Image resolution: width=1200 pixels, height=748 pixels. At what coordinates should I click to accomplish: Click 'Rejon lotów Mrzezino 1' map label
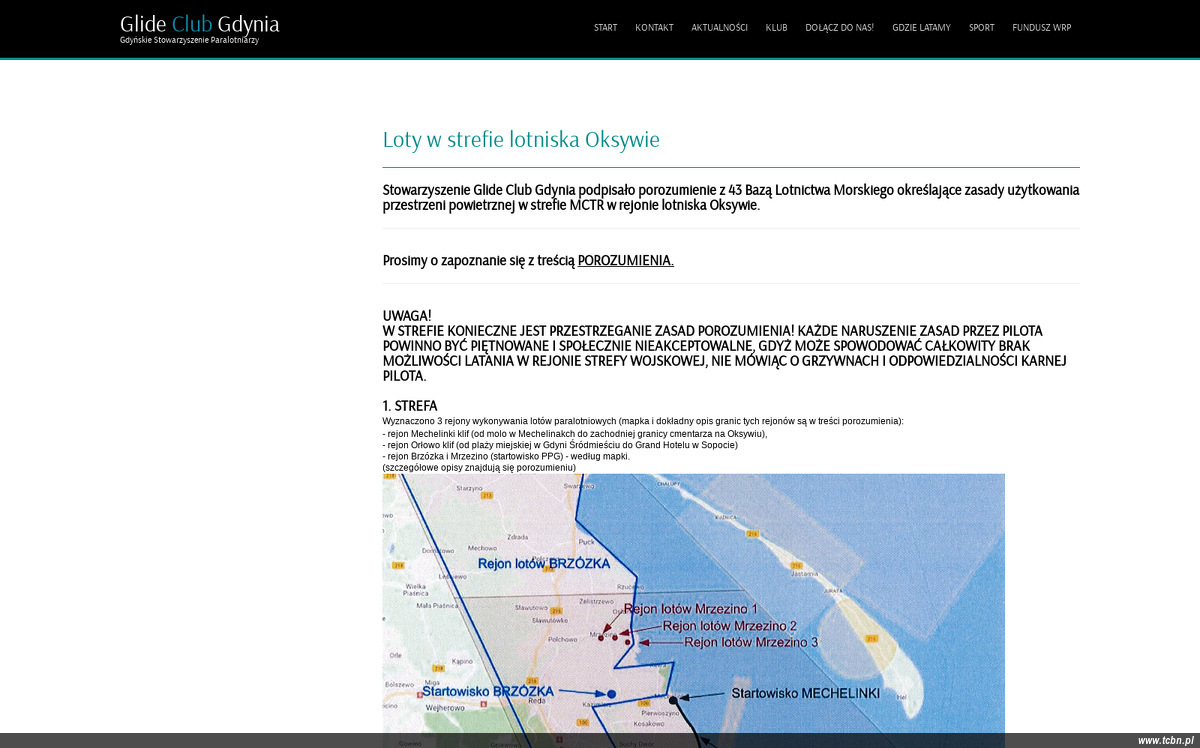(691, 609)
